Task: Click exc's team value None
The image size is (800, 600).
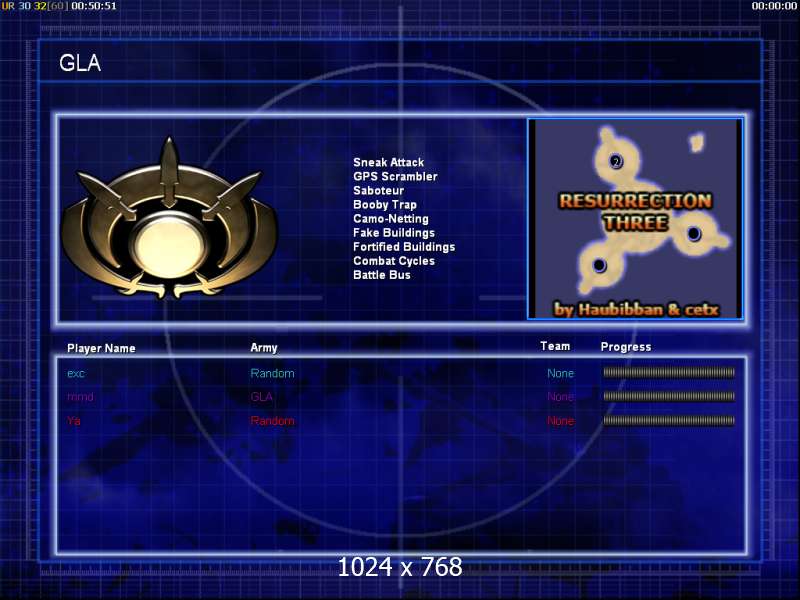Action: click(x=560, y=373)
